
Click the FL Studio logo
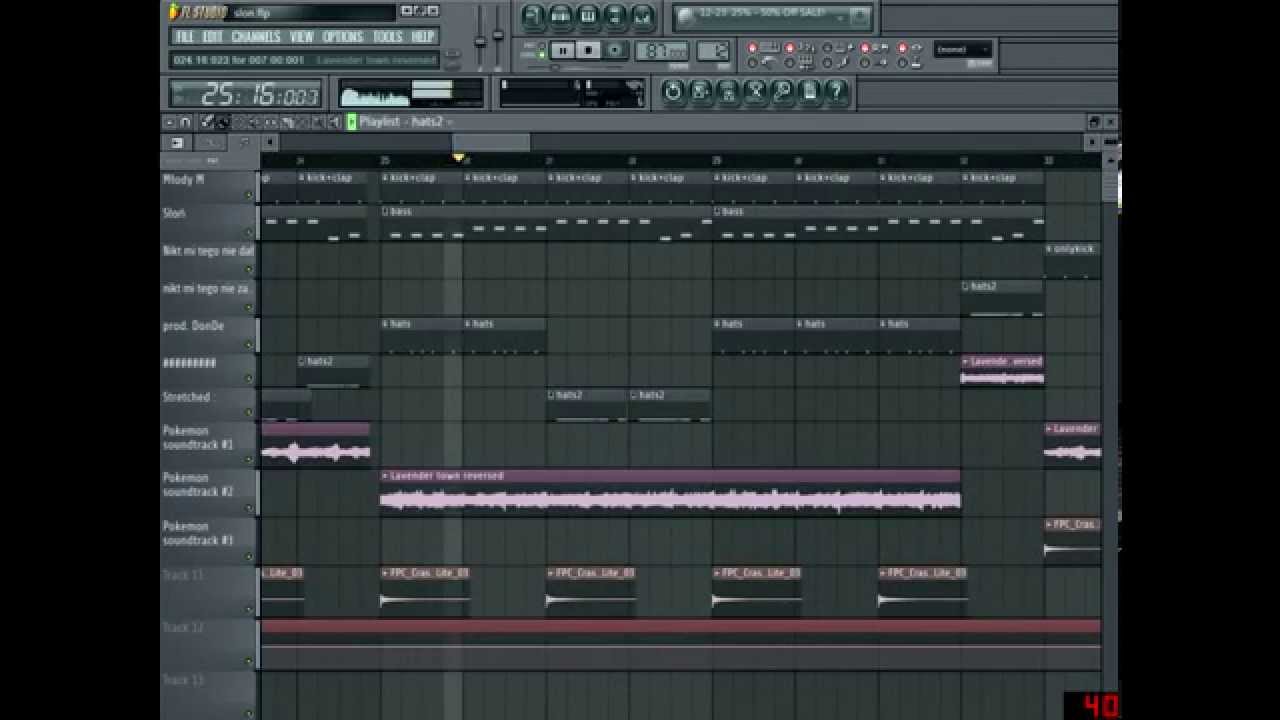tap(198, 12)
